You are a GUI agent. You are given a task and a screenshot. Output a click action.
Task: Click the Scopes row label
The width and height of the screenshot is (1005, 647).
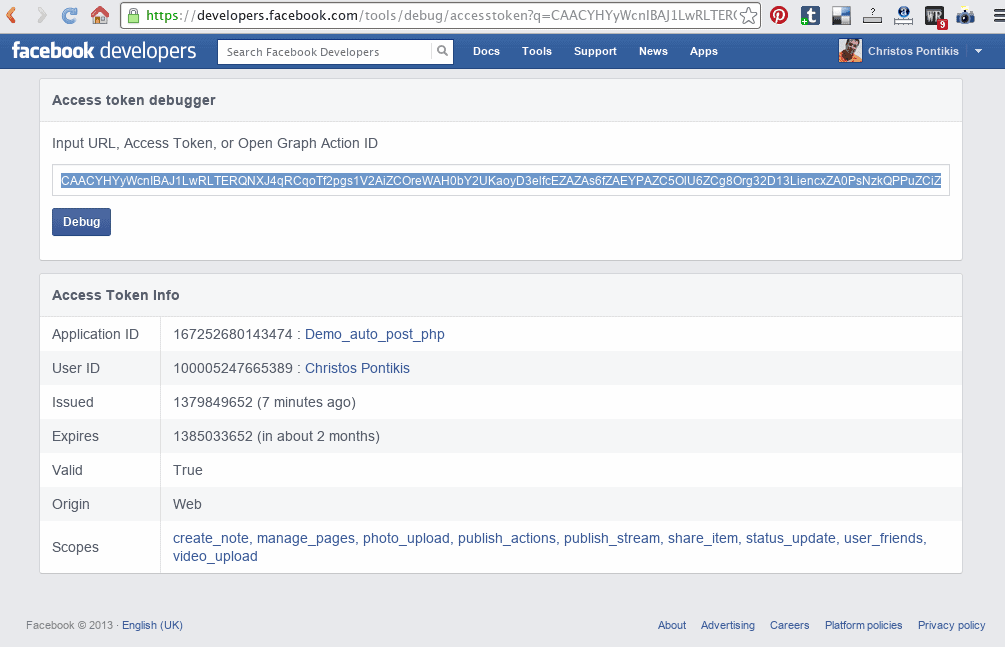click(x=76, y=547)
